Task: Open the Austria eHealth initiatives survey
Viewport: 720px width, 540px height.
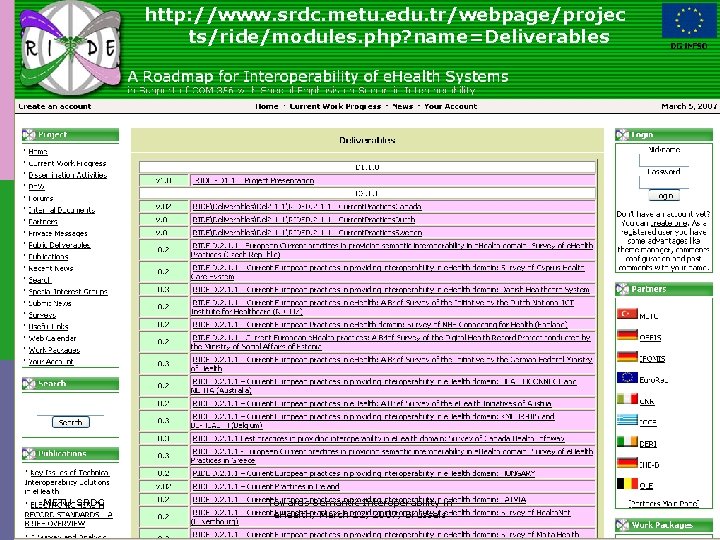Action: point(372,404)
